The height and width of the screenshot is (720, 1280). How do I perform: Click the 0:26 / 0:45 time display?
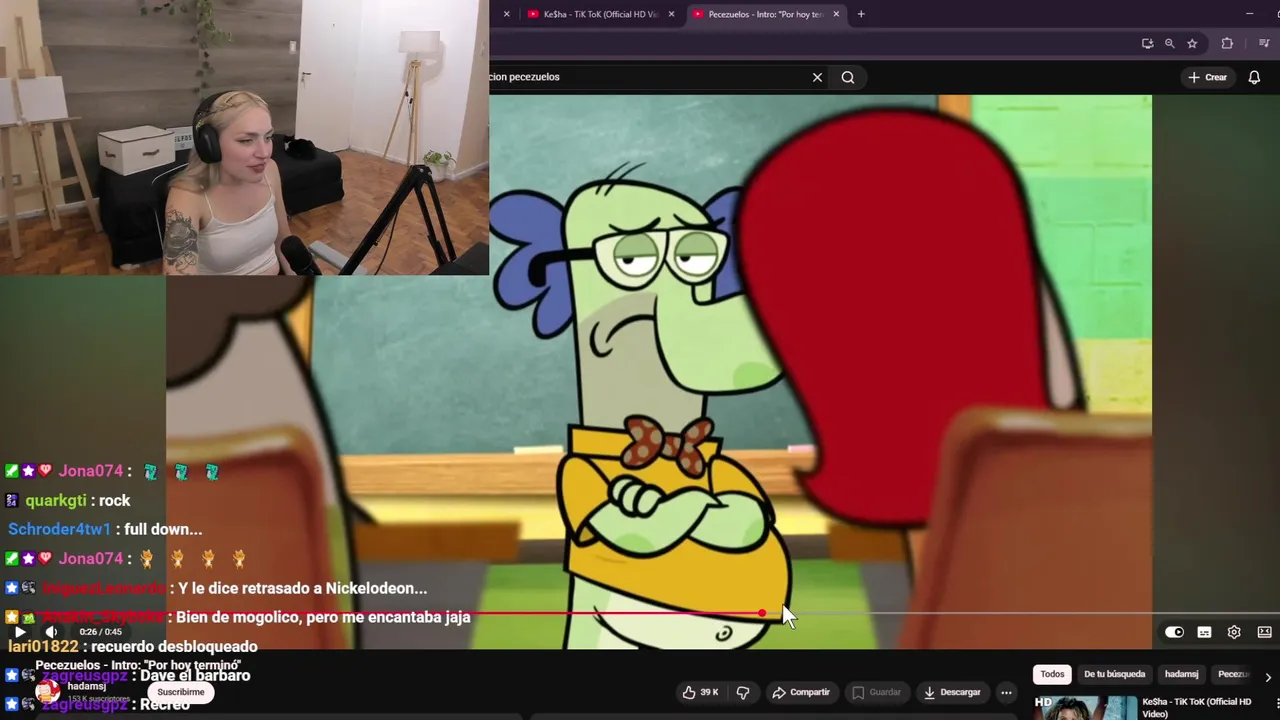100,632
